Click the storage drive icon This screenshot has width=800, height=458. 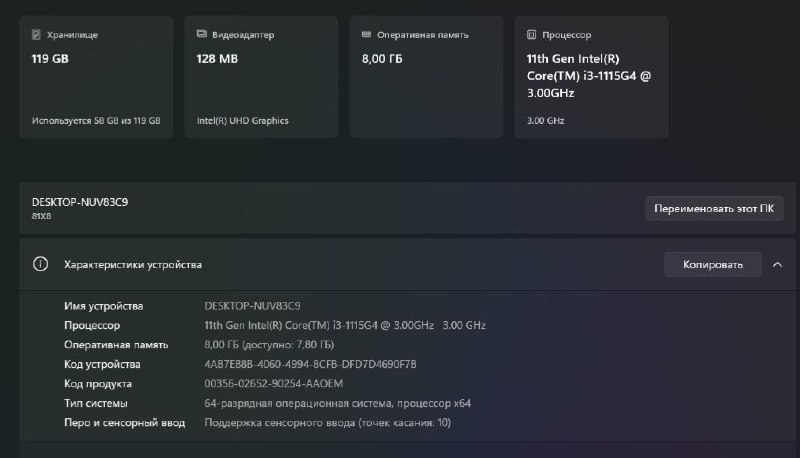[36, 35]
